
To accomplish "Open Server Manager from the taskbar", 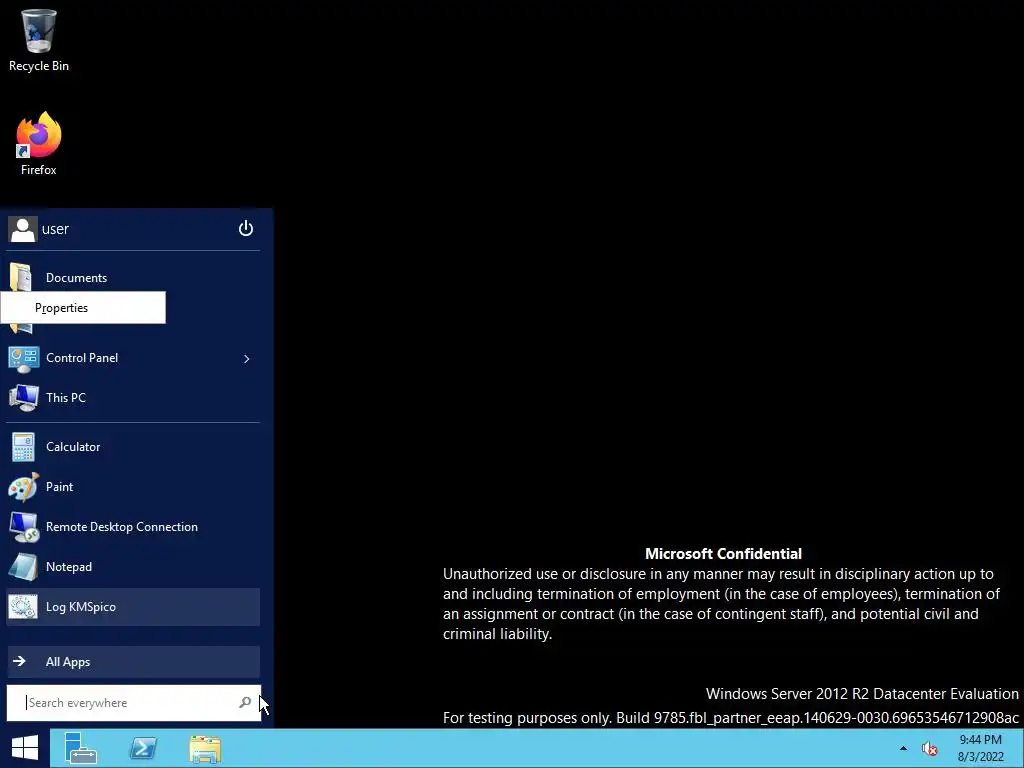I will [x=81, y=748].
